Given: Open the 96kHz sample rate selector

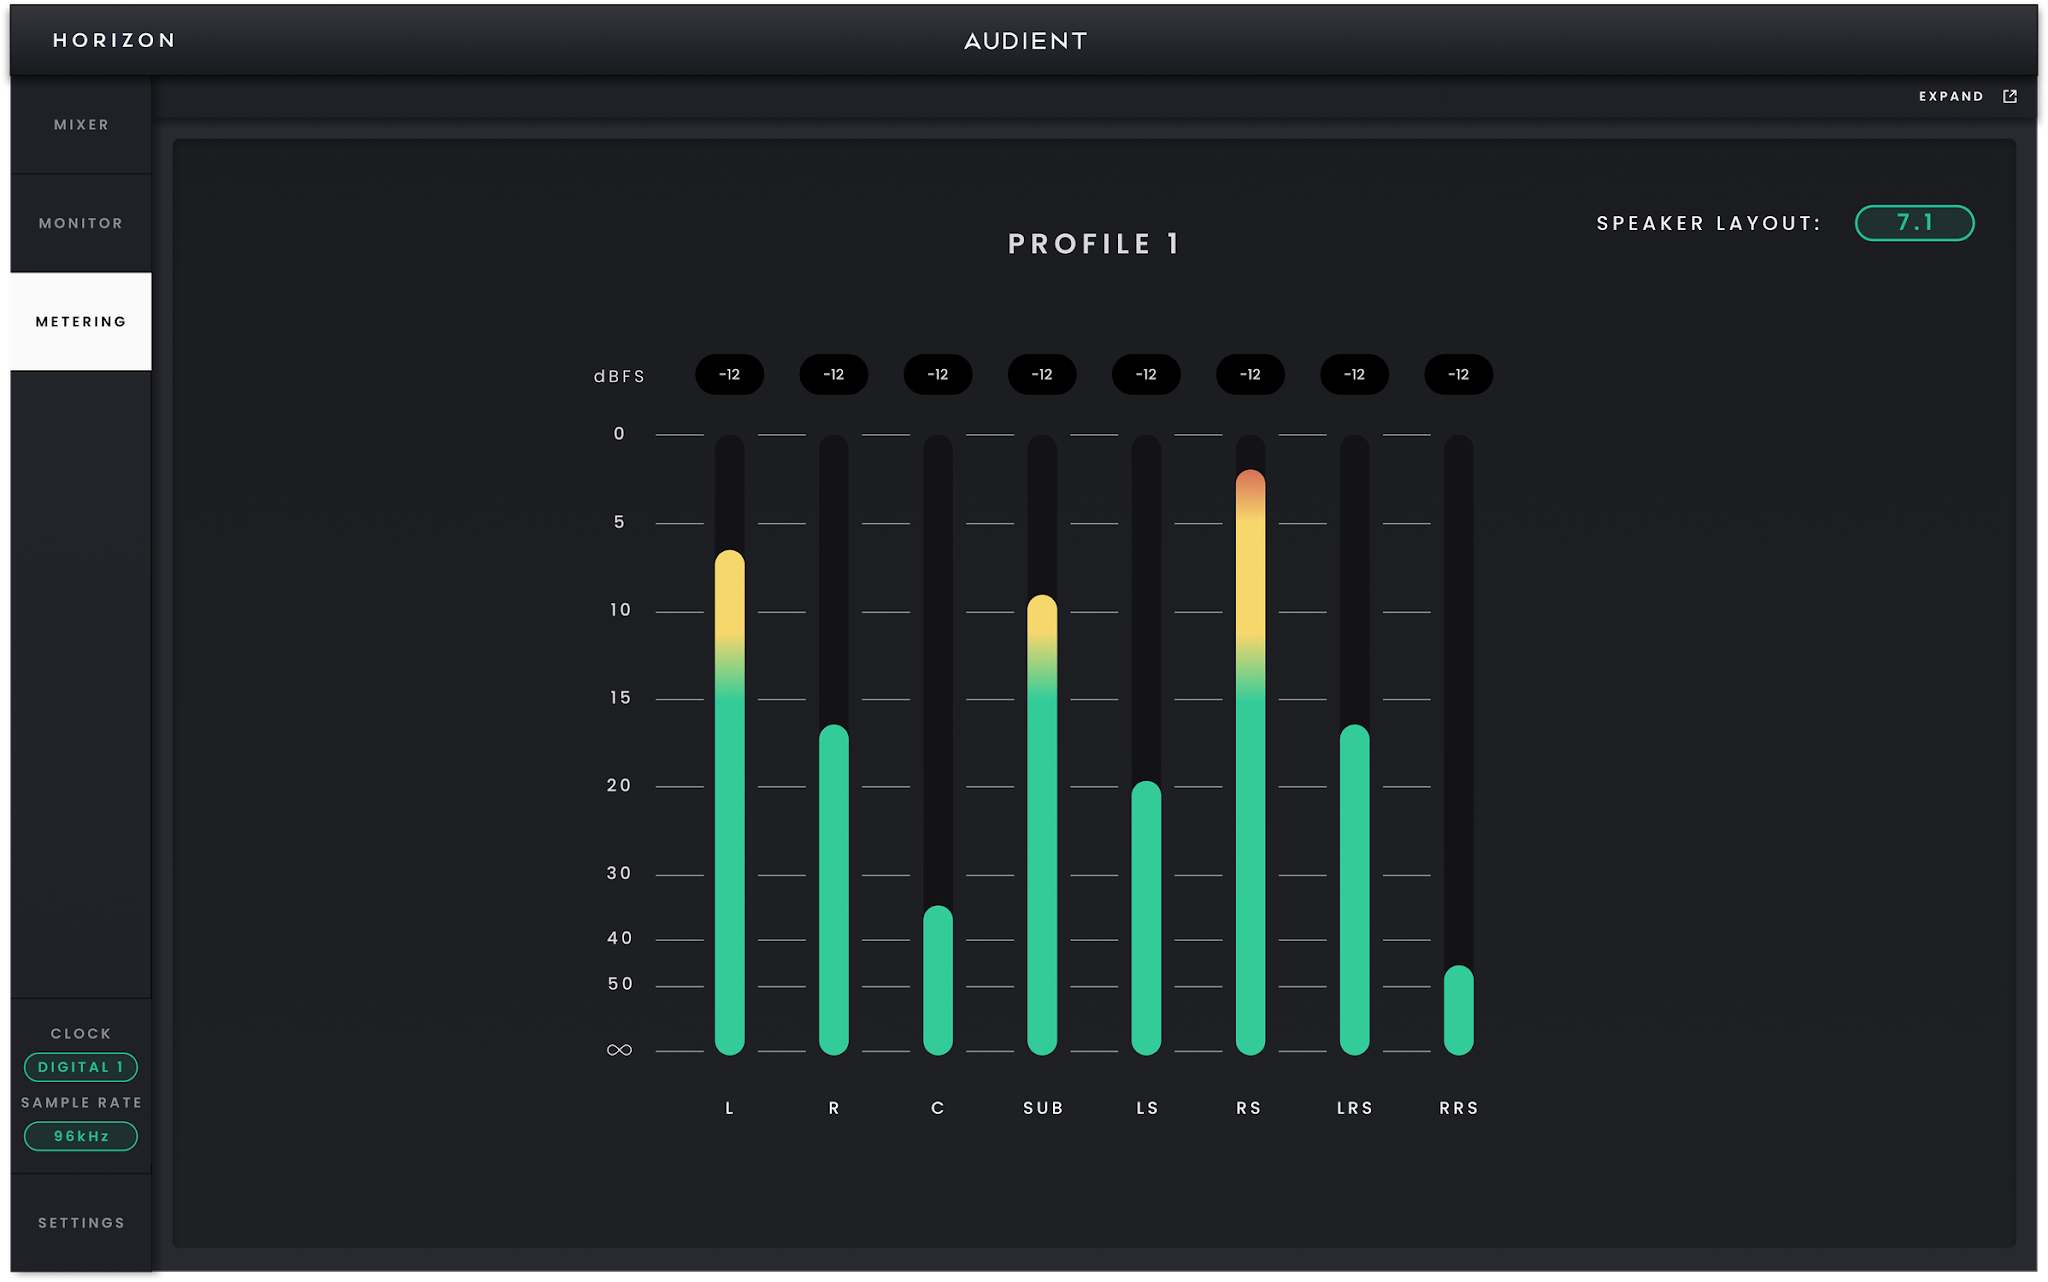Looking at the screenshot, I should point(81,1136).
